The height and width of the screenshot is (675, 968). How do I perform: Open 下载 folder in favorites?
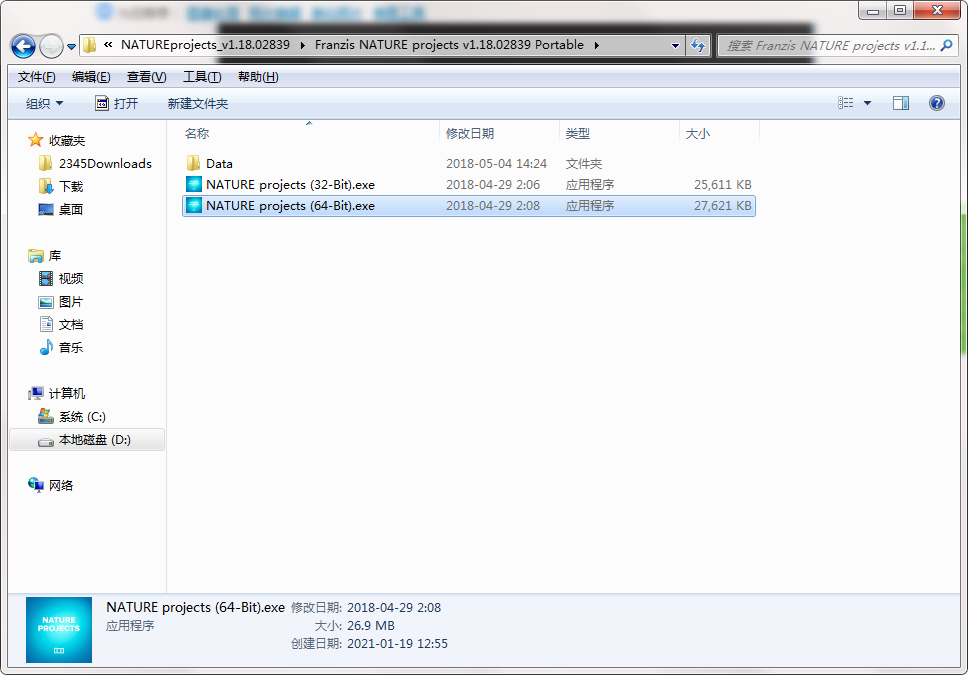[71, 187]
